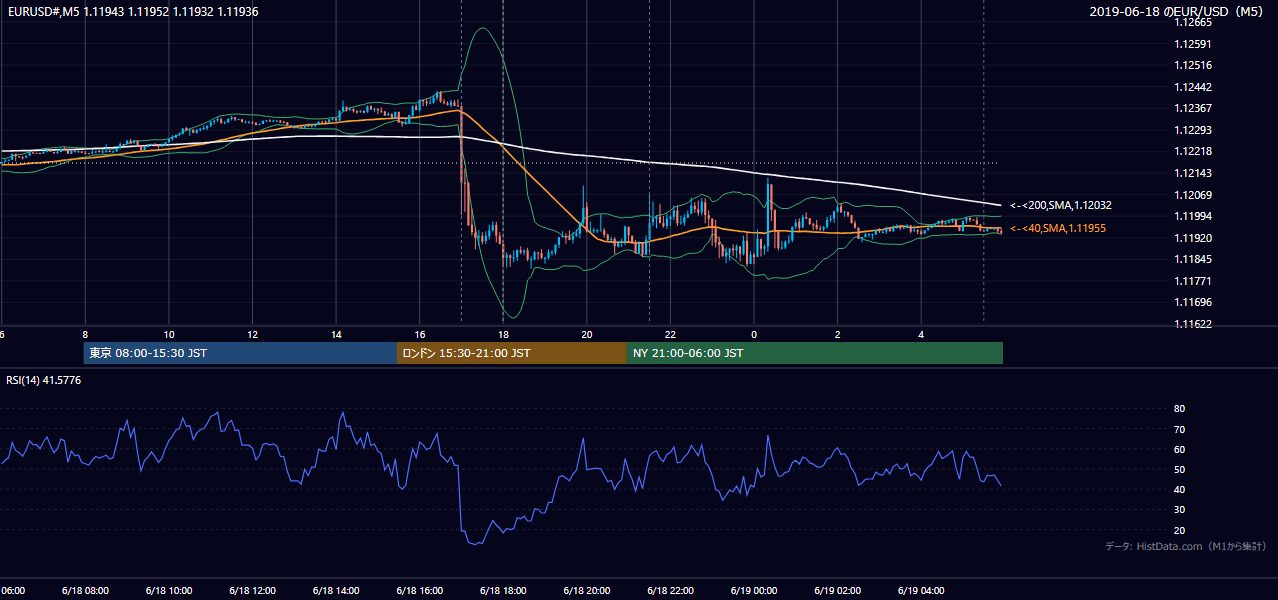Click hour tick 22 under the price chart

pos(670,334)
